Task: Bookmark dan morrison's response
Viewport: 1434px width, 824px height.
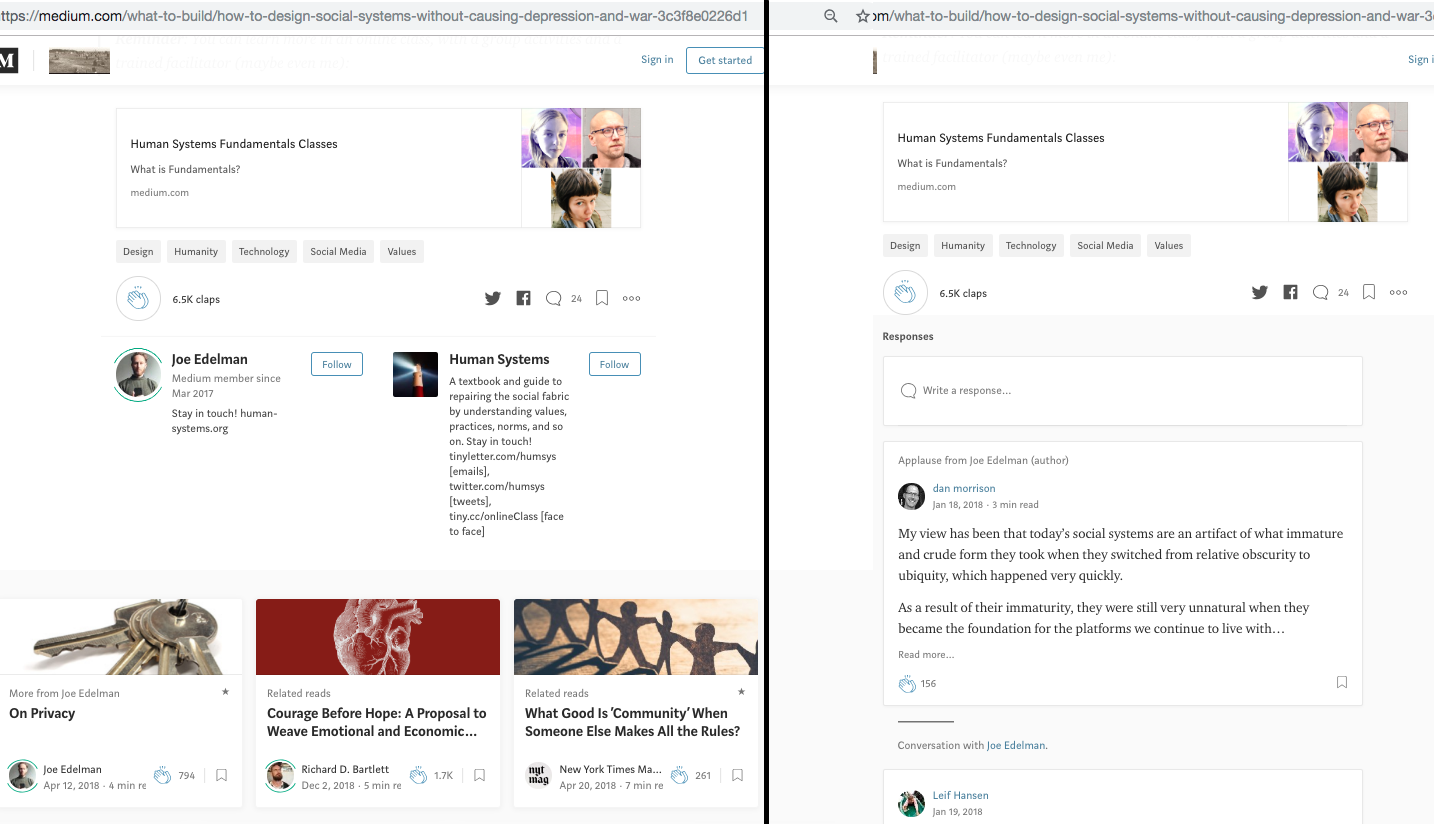Action: [x=1342, y=682]
